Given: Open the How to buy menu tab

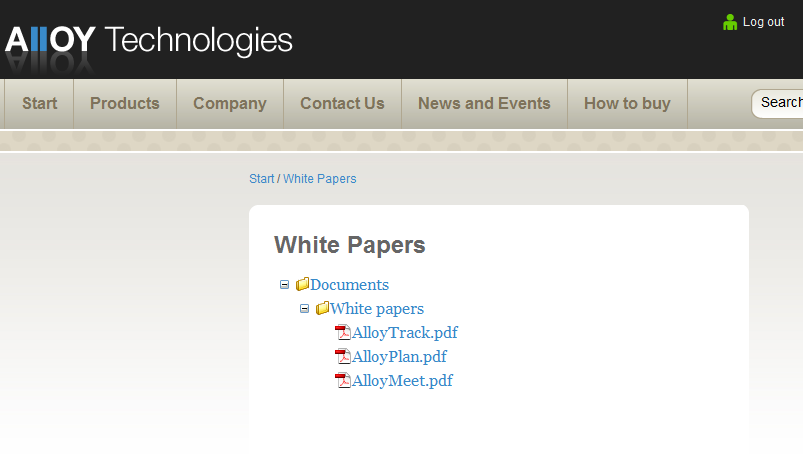Looking at the screenshot, I should click(627, 103).
